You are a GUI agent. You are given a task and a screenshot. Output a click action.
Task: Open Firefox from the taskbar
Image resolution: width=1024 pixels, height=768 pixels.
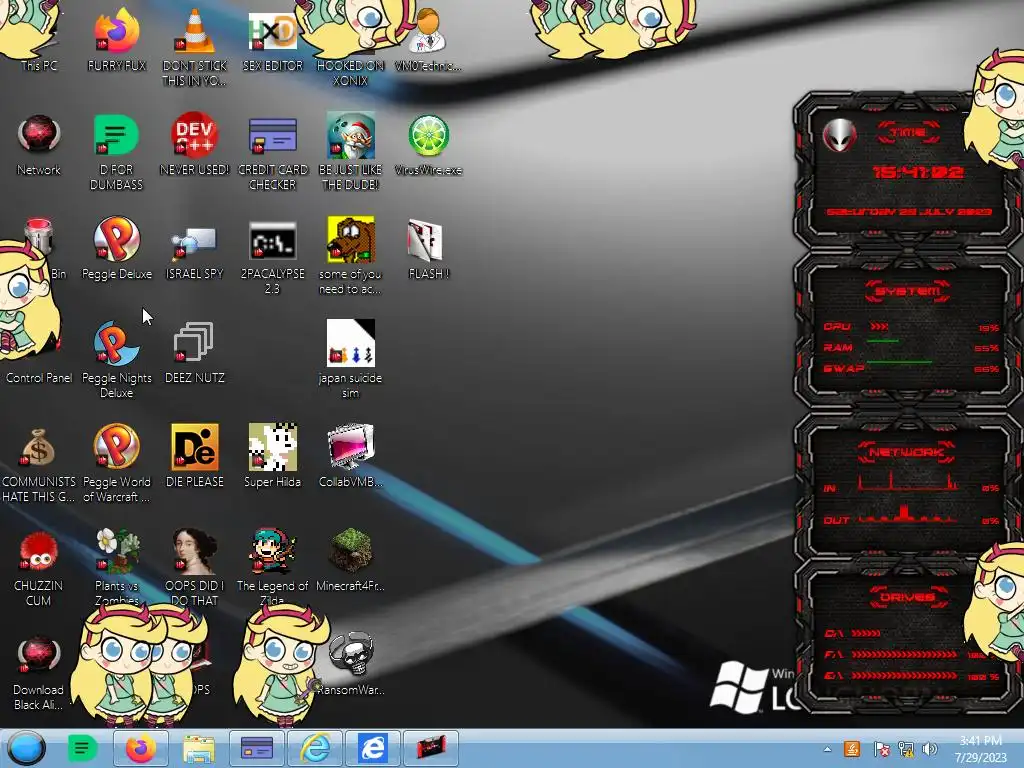coord(140,748)
